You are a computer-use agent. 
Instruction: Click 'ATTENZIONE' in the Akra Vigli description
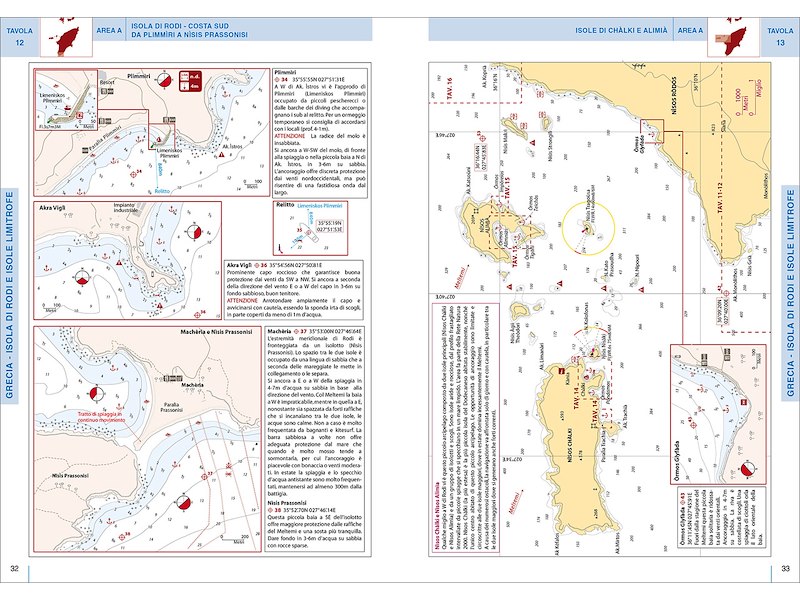coord(241,301)
